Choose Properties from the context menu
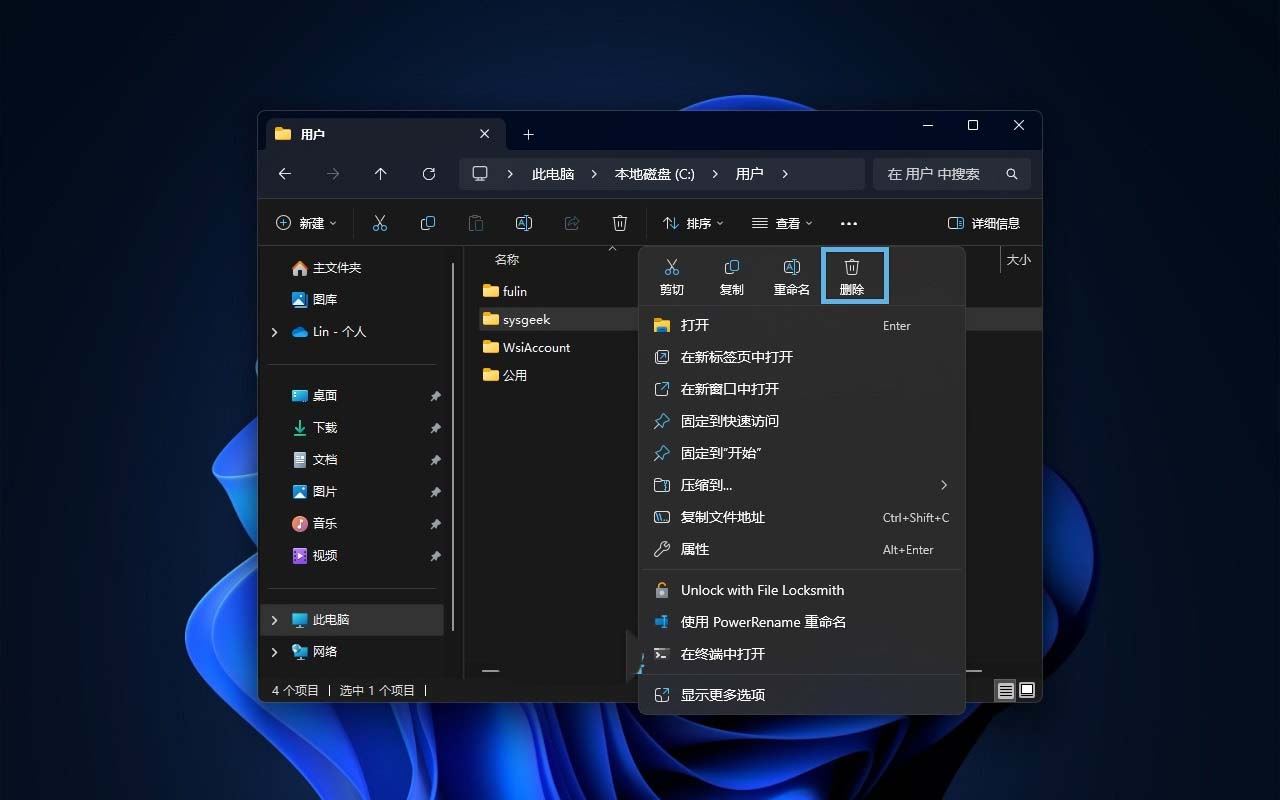 (695, 549)
